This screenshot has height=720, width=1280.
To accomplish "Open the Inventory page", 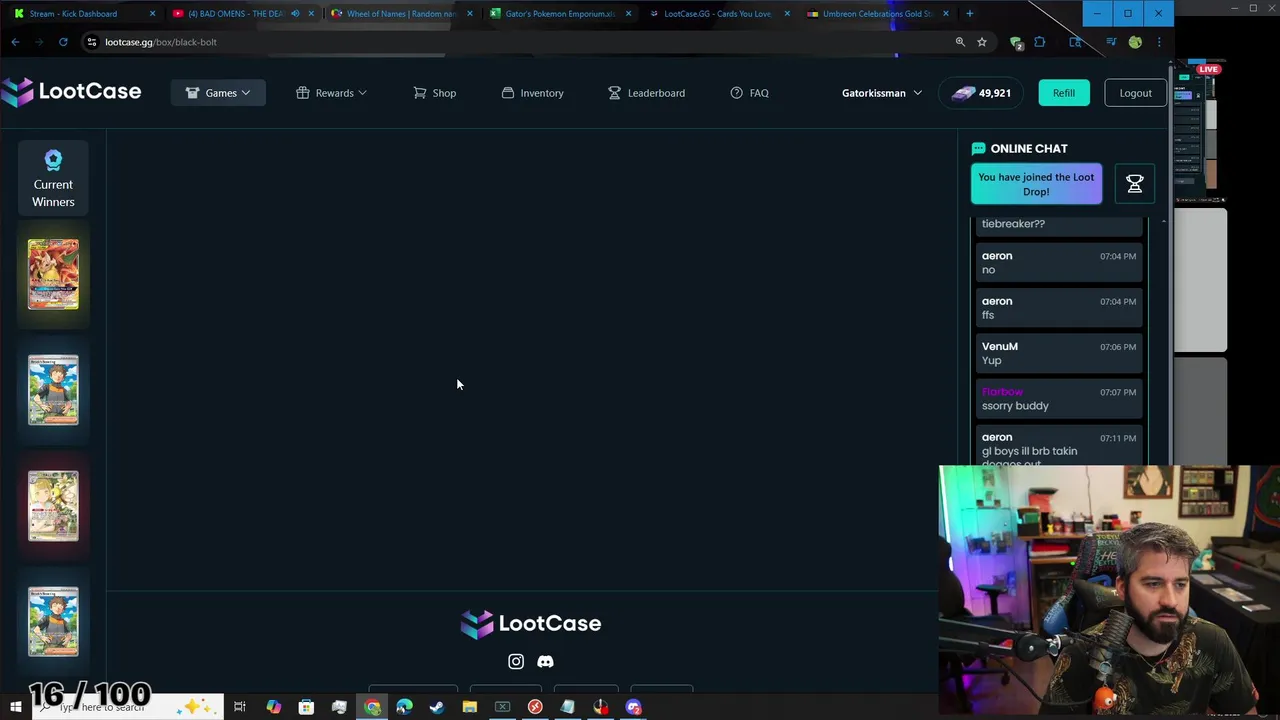I will tap(532, 93).
